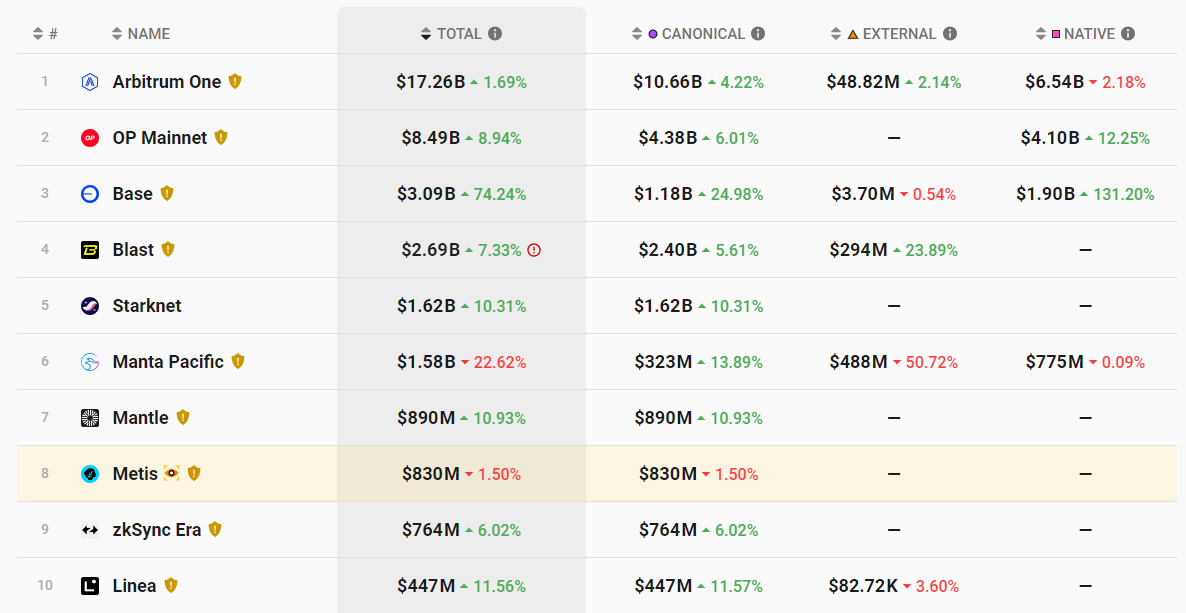
Task: Click Arbitrum One external $48.82M value
Action: [x=864, y=82]
